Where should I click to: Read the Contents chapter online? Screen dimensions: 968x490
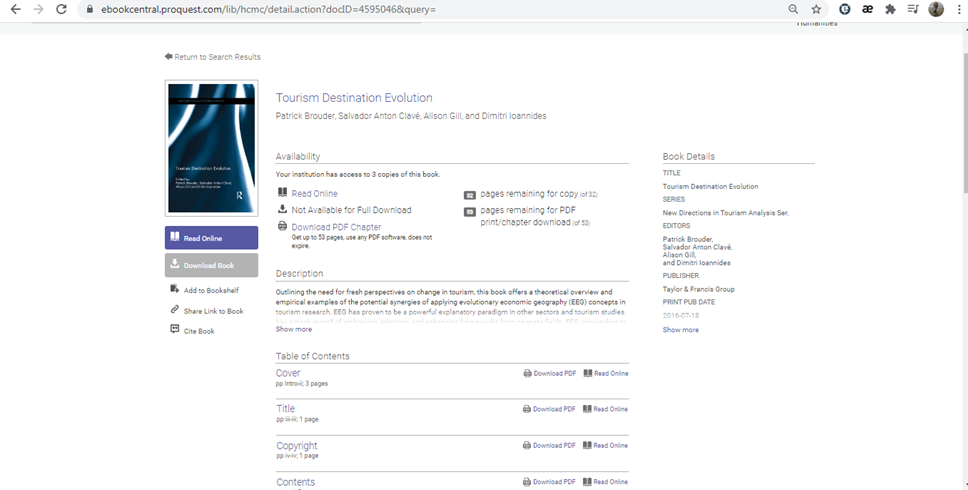[x=605, y=482]
